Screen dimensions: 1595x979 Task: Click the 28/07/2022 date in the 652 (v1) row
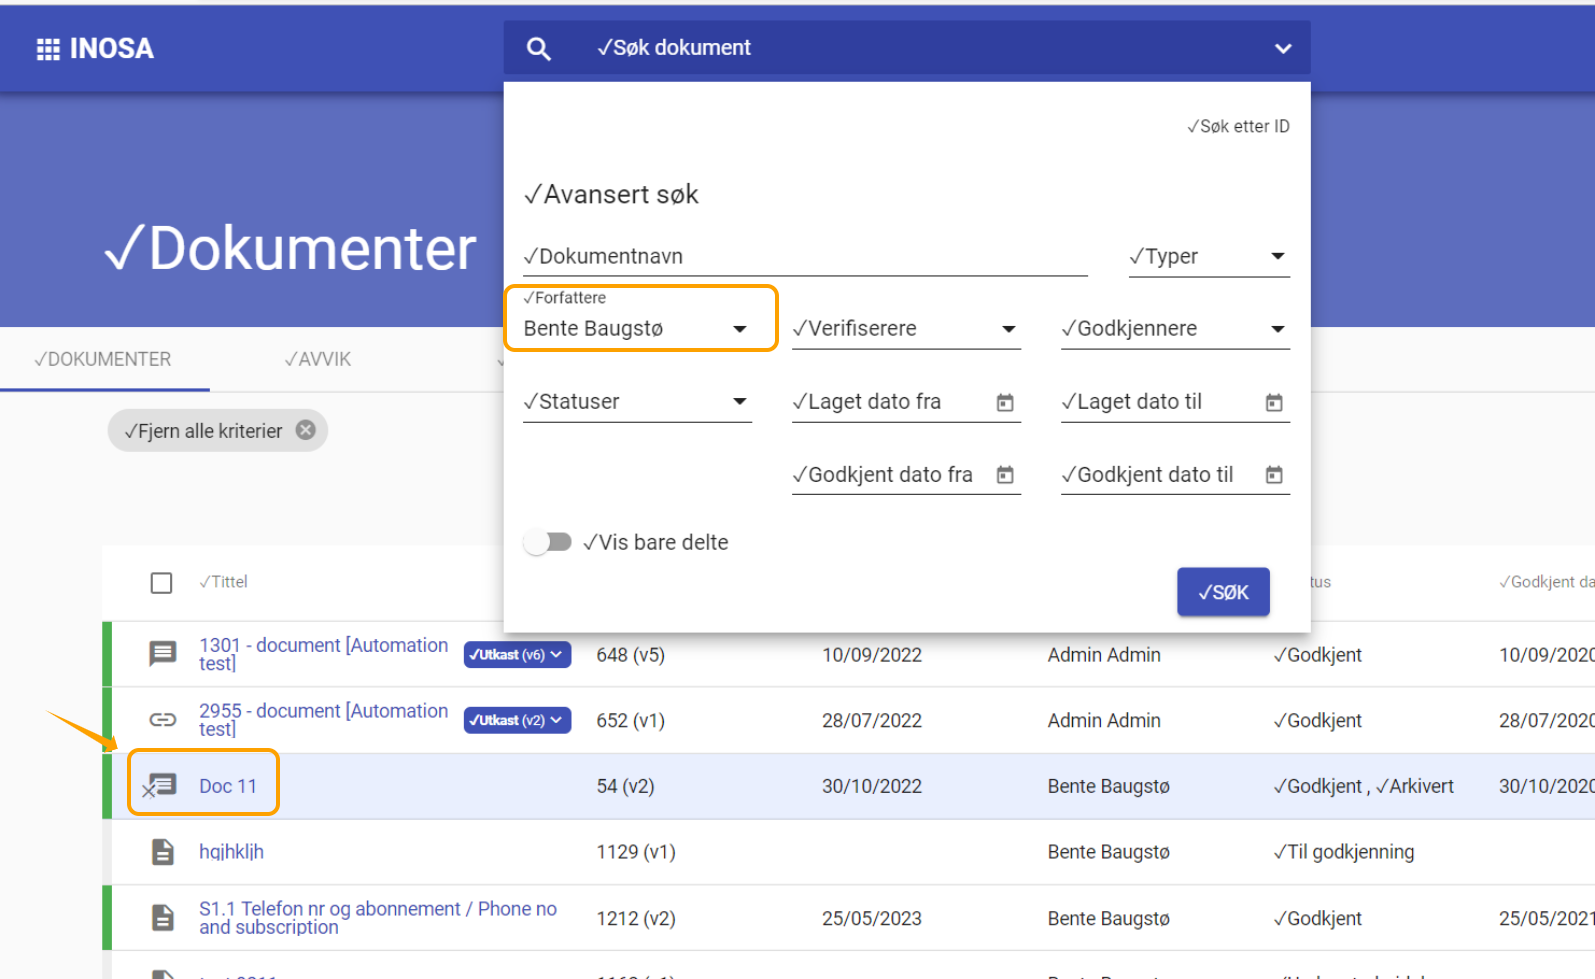tap(872, 720)
